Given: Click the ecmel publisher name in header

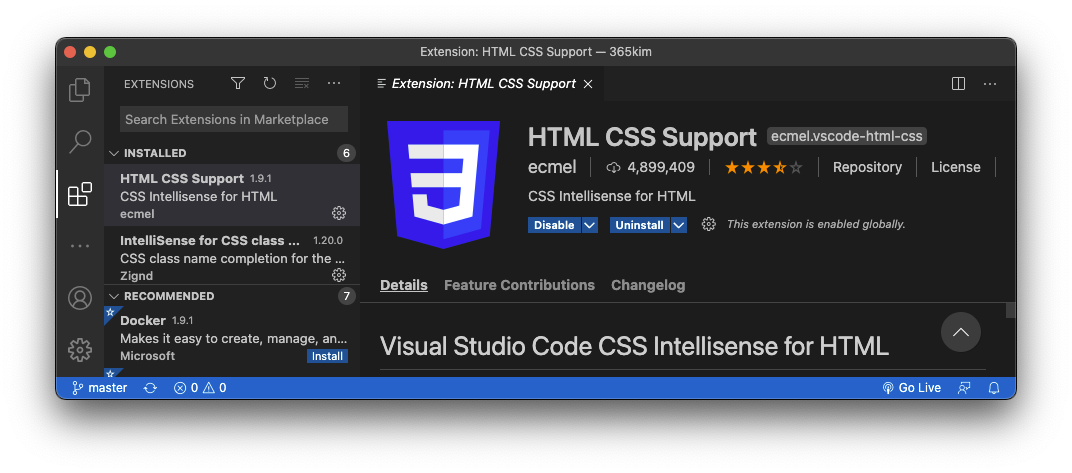Looking at the screenshot, I should click(x=552, y=167).
